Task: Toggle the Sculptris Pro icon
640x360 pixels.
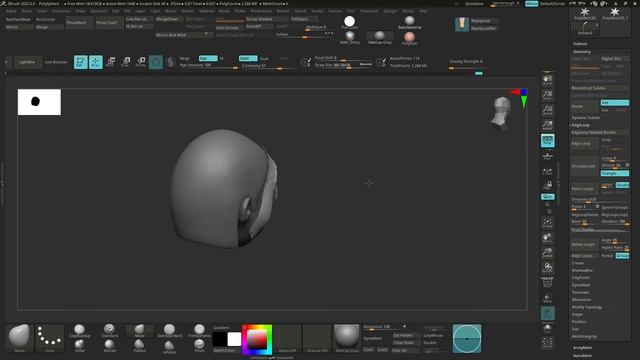Action: 171,62
